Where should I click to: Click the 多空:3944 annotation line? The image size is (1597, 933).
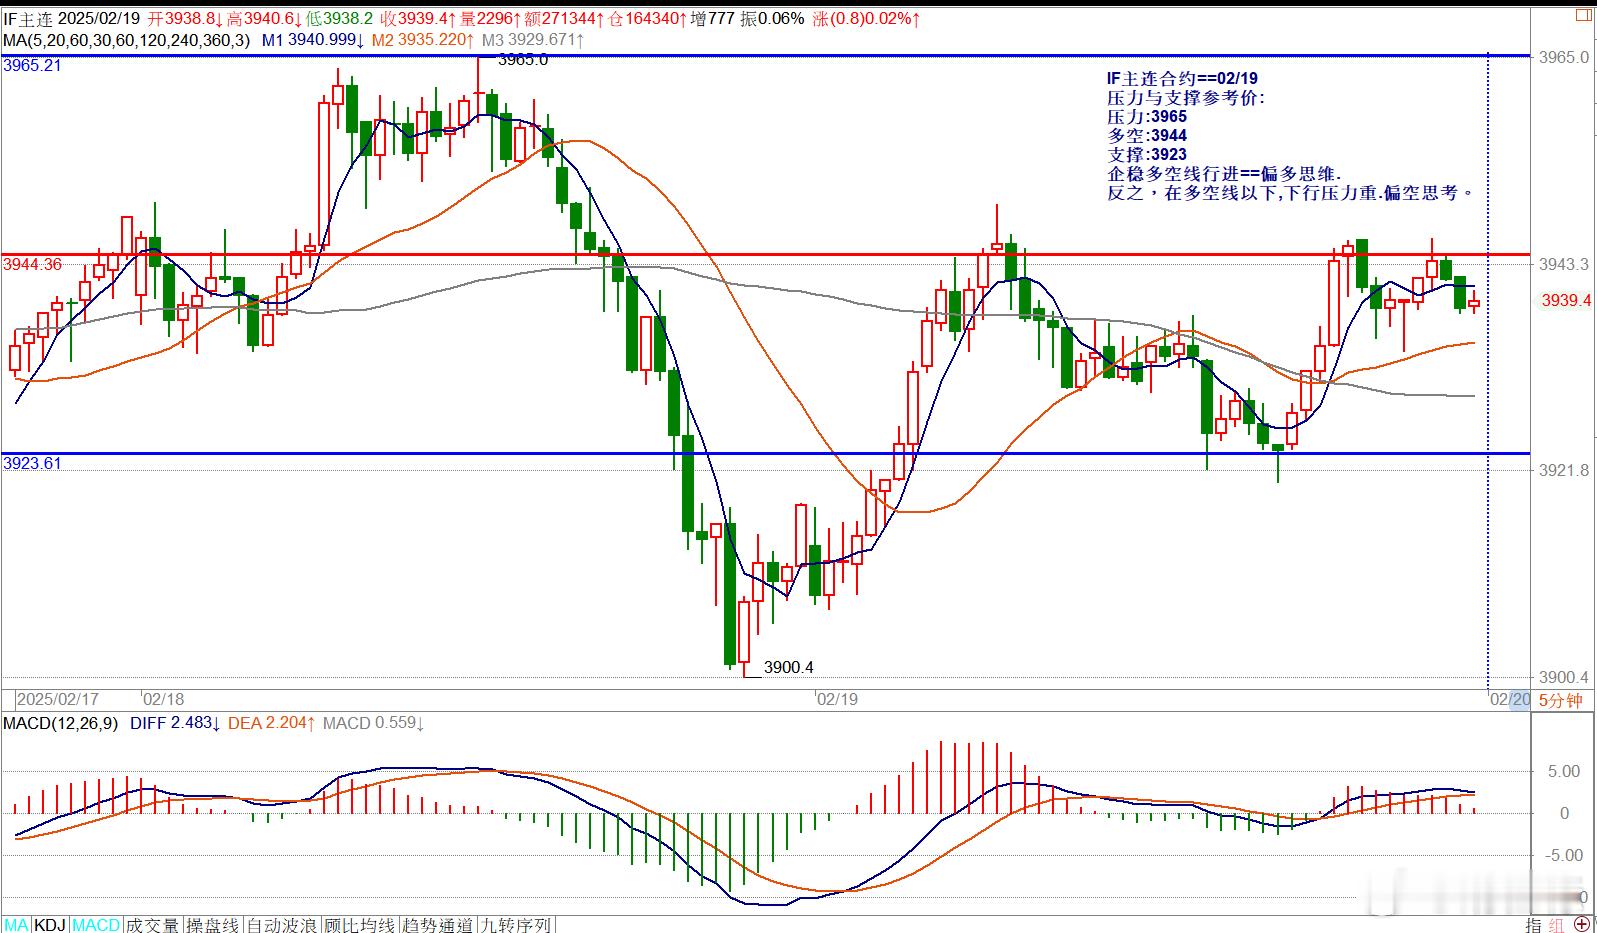coord(1147,135)
